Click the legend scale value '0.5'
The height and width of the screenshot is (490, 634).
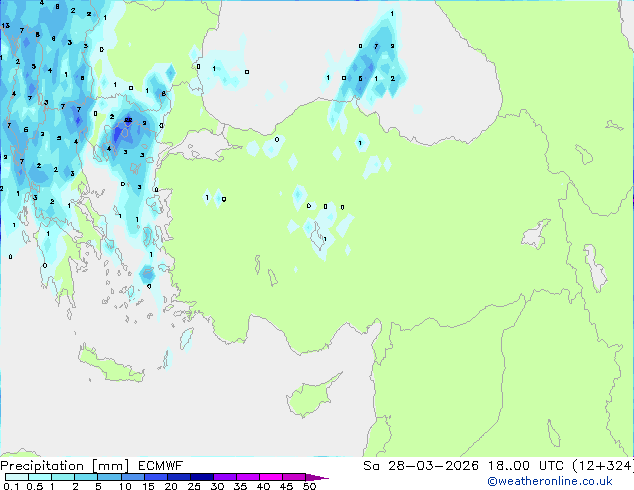35,486
